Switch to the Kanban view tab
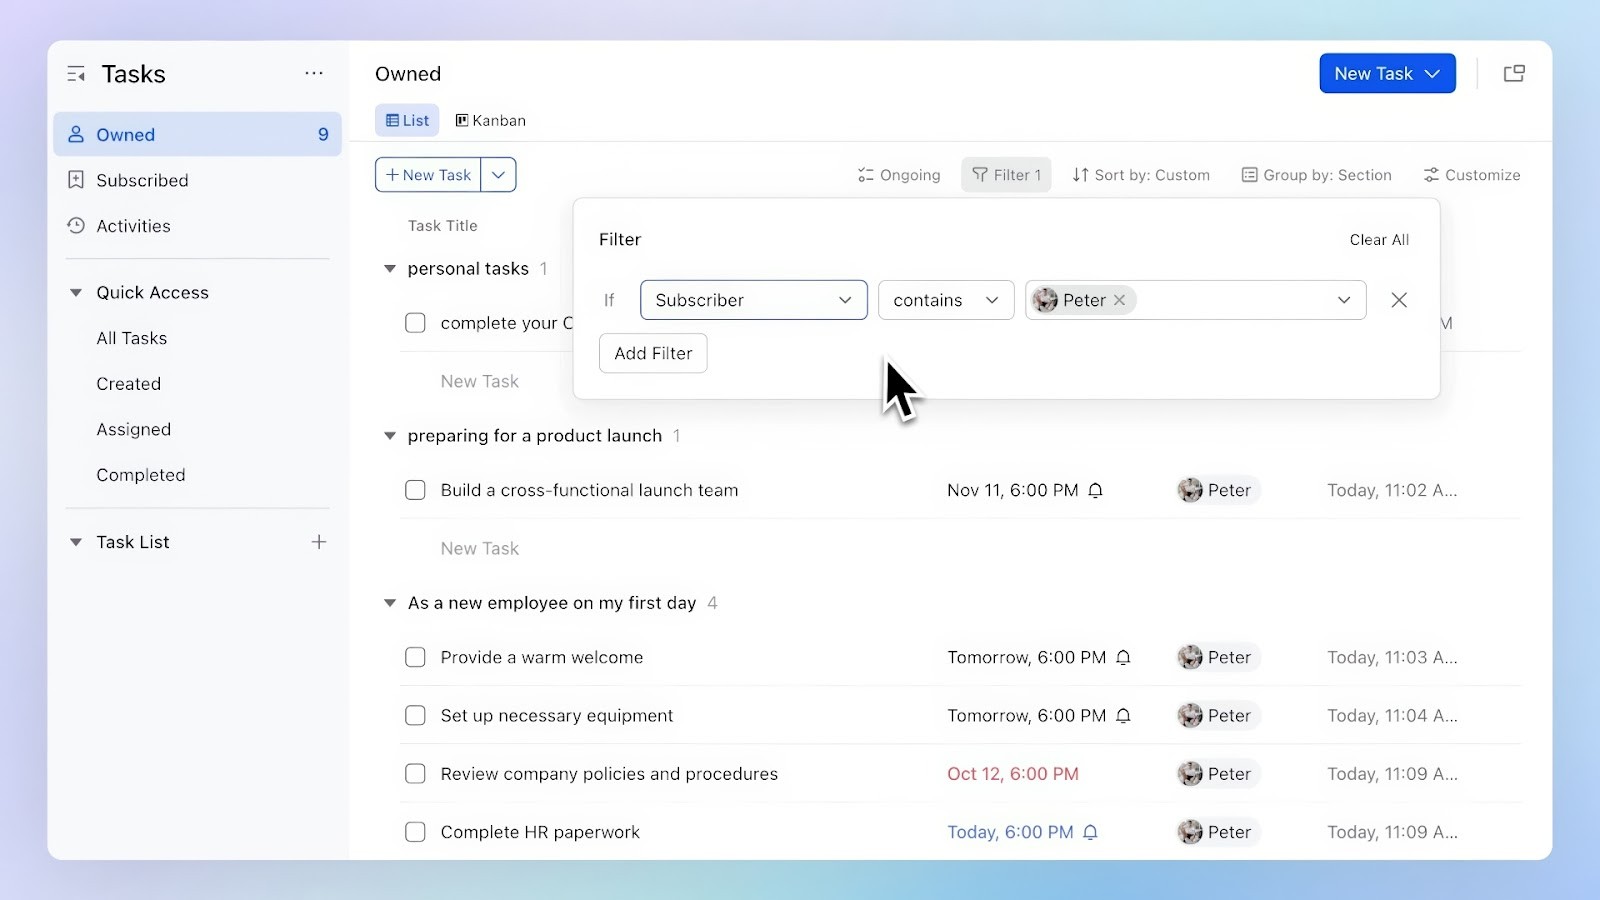The image size is (1600, 900). [490, 120]
